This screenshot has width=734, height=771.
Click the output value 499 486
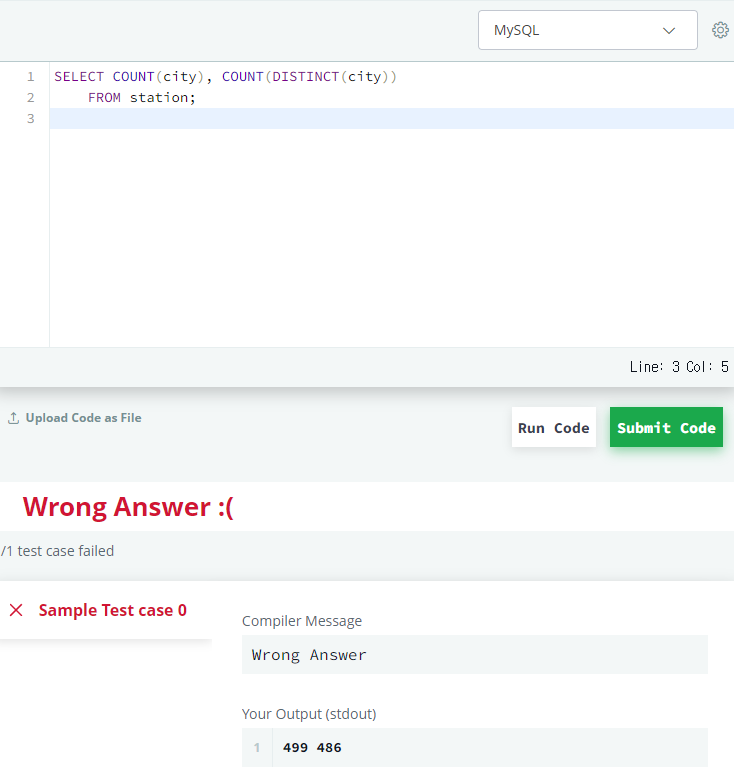(312, 748)
